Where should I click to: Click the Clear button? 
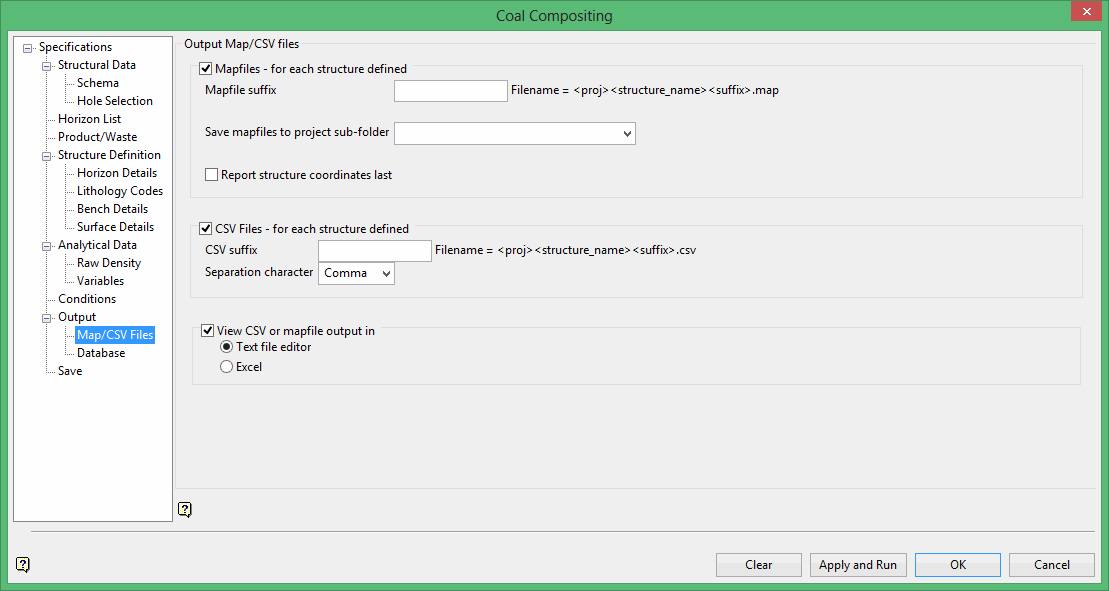[758, 565]
